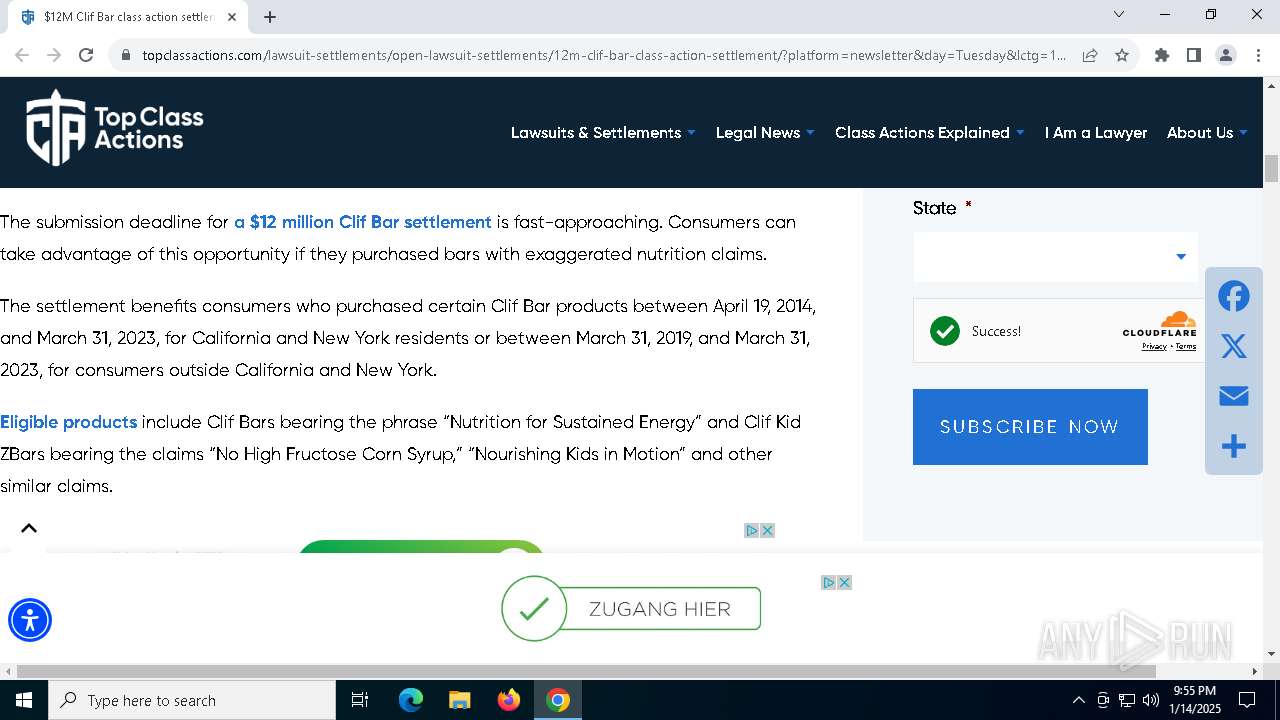Open a new browser tab
The width and height of the screenshot is (1280, 720).
pos(270,17)
